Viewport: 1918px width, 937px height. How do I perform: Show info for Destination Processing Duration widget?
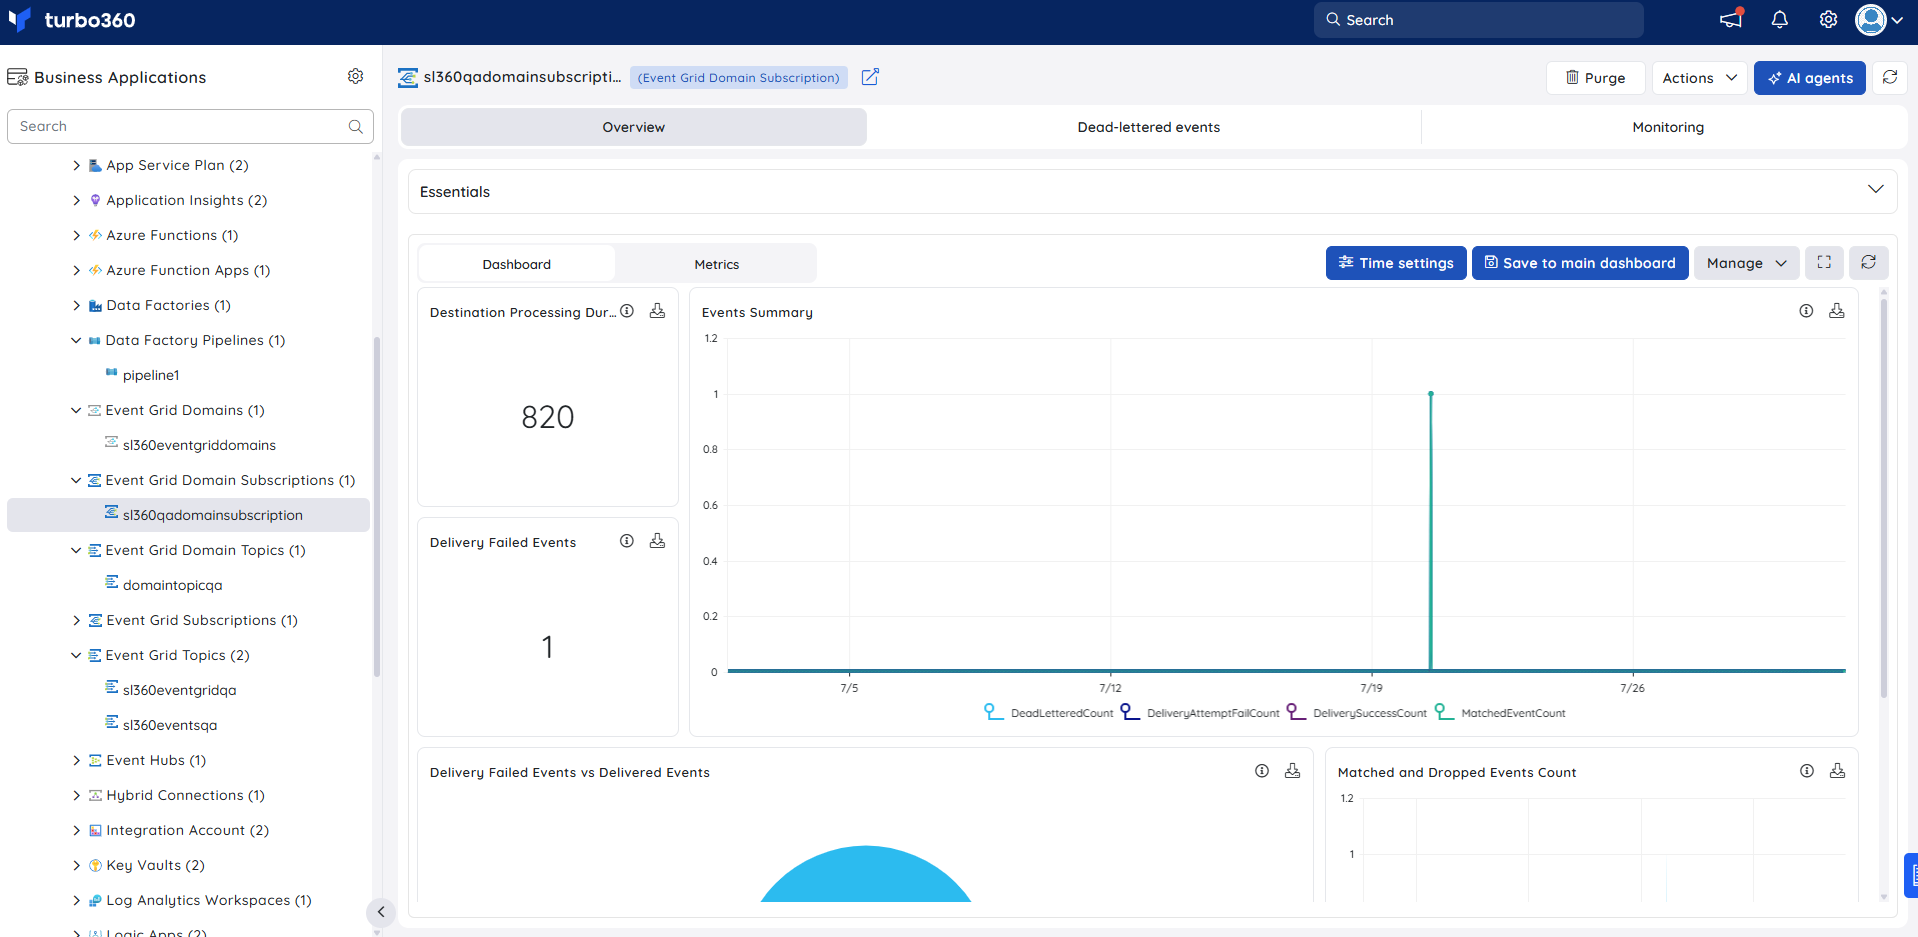point(627,311)
